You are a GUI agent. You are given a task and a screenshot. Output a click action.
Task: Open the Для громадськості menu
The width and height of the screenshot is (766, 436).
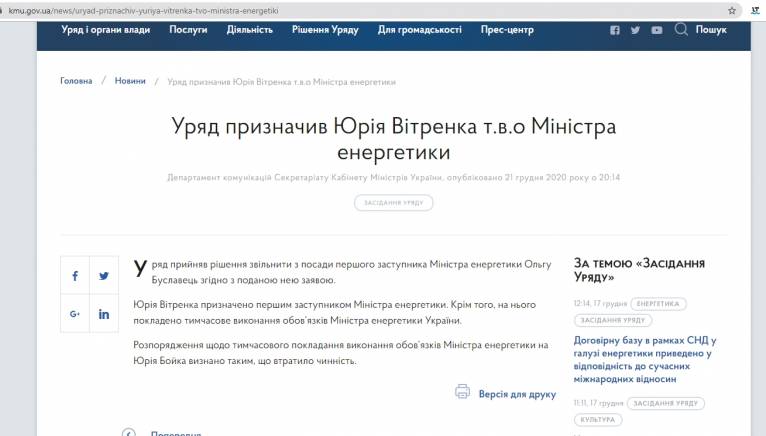pos(420,30)
